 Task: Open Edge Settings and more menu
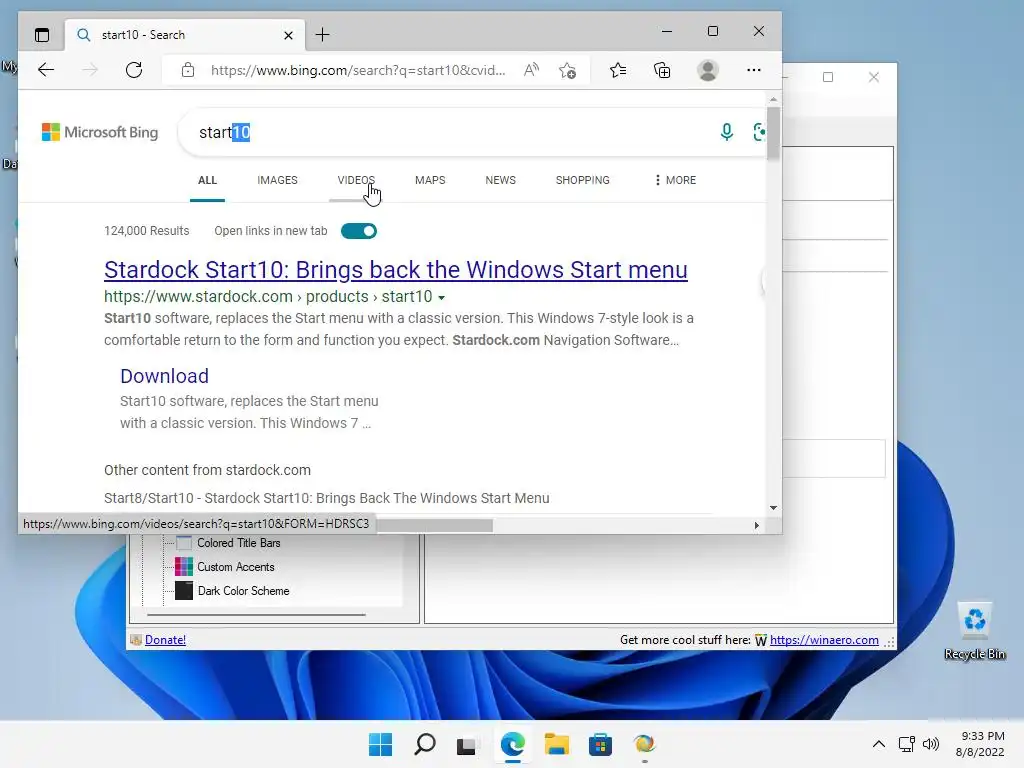point(754,70)
